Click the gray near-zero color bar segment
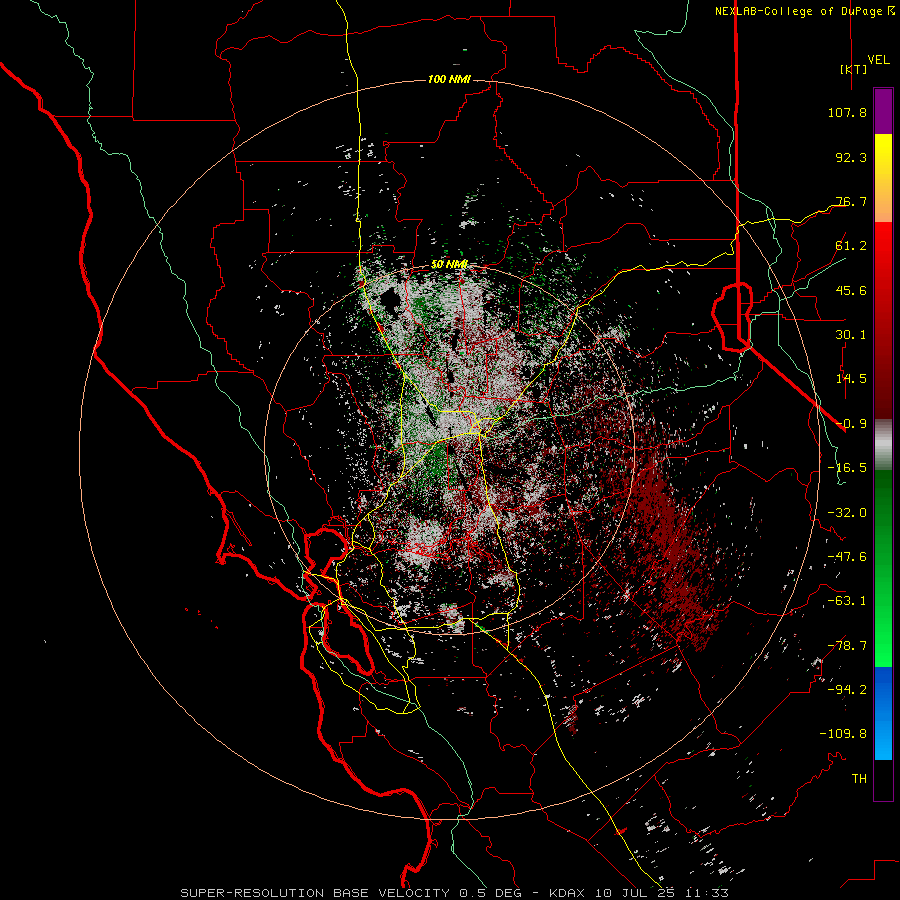The image size is (900, 900). [x=883, y=445]
